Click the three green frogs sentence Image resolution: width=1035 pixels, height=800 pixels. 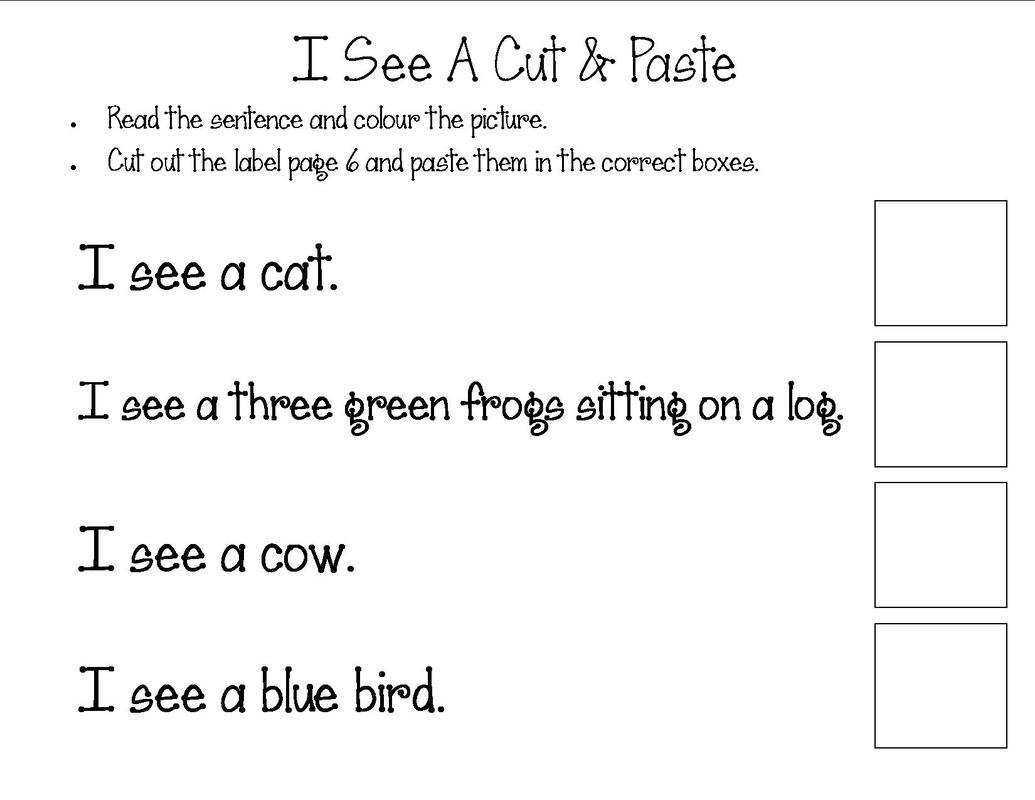(461, 406)
